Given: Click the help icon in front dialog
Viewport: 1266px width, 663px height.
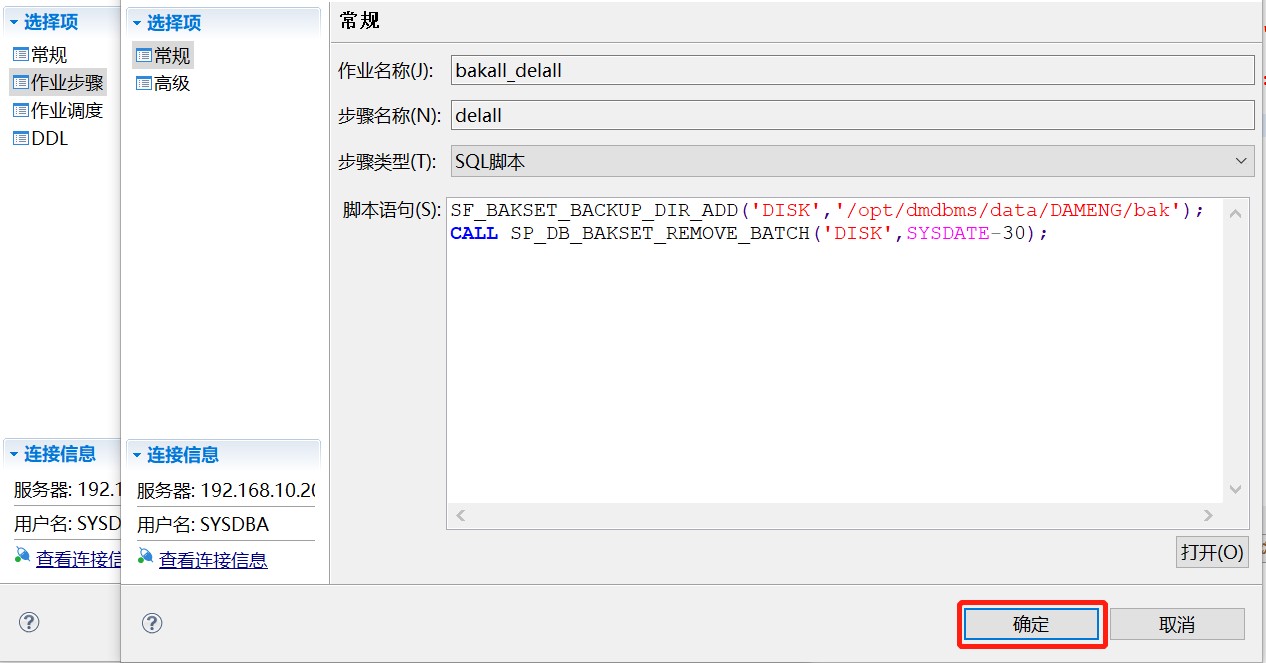Looking at the screenshot, I should click(x=152, y=623).
